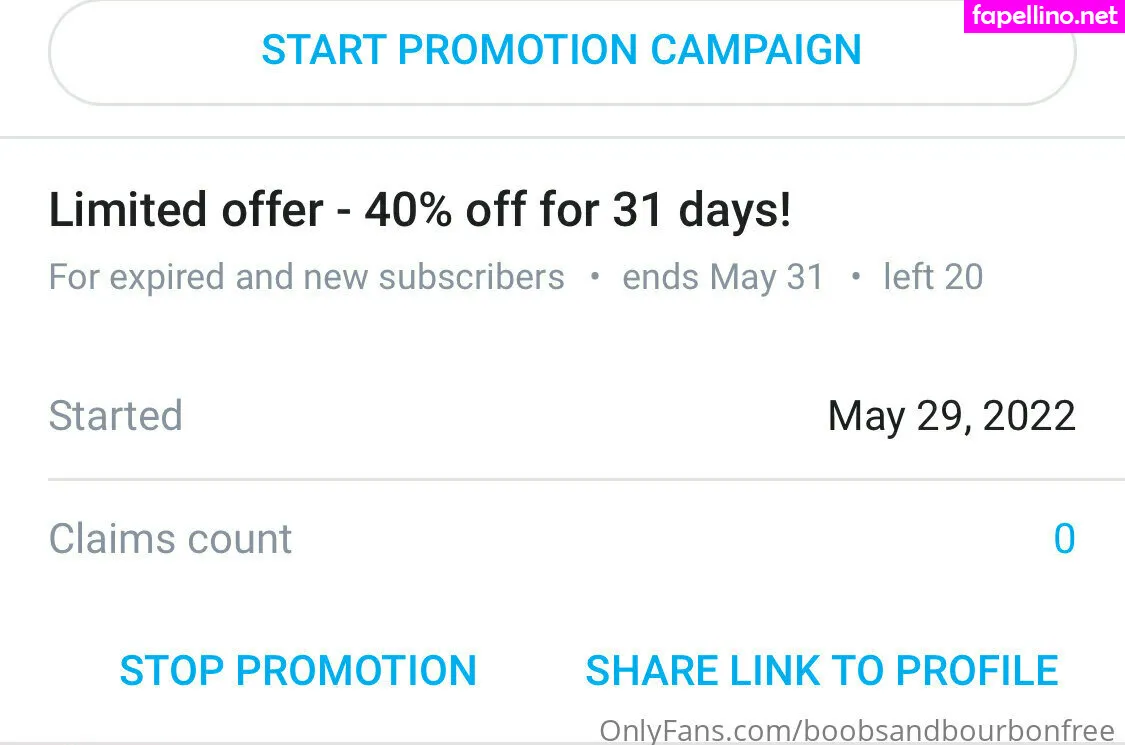Click the divider line between Started and Claims count
Screen dimensions: 1125x745
click(x=586, y=479)
